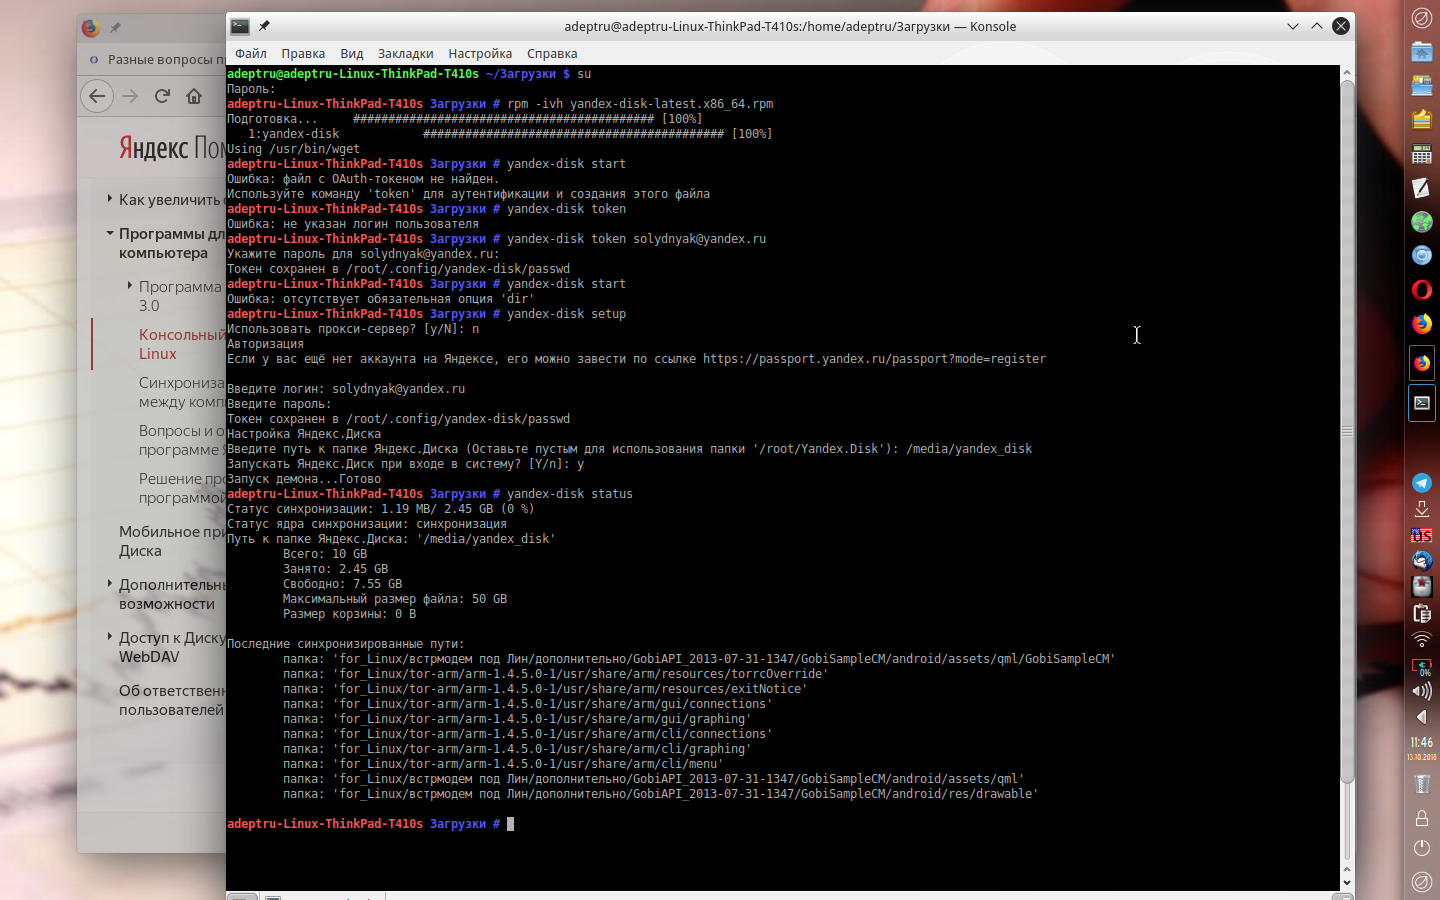Open the 'Об ответственн… пользователей' sidebar link

(172, 700)
